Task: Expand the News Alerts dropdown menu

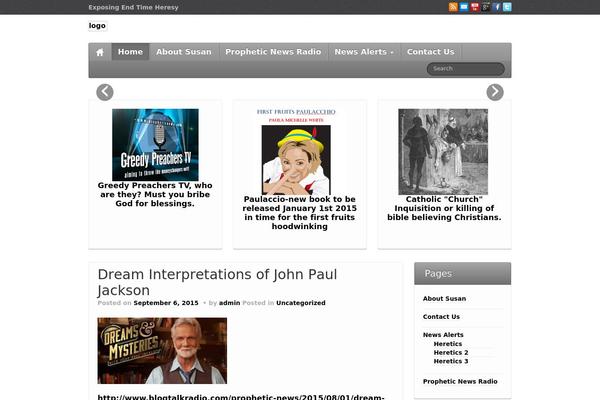Action: (364, 52)
